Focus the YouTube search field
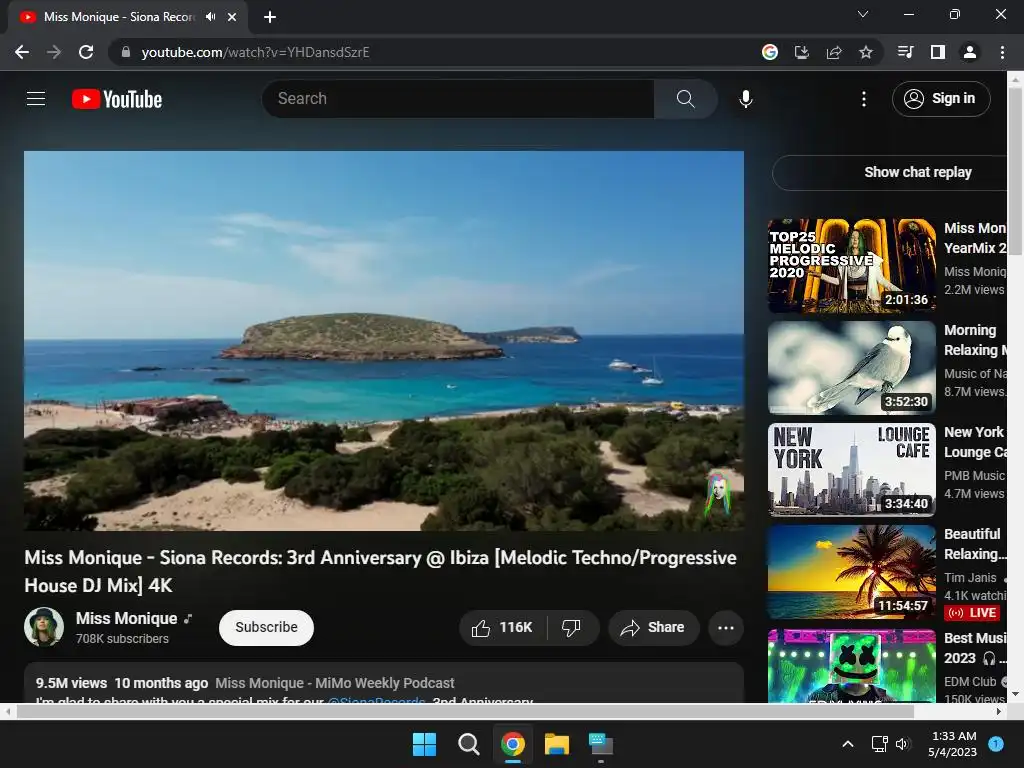 (458, 99)
